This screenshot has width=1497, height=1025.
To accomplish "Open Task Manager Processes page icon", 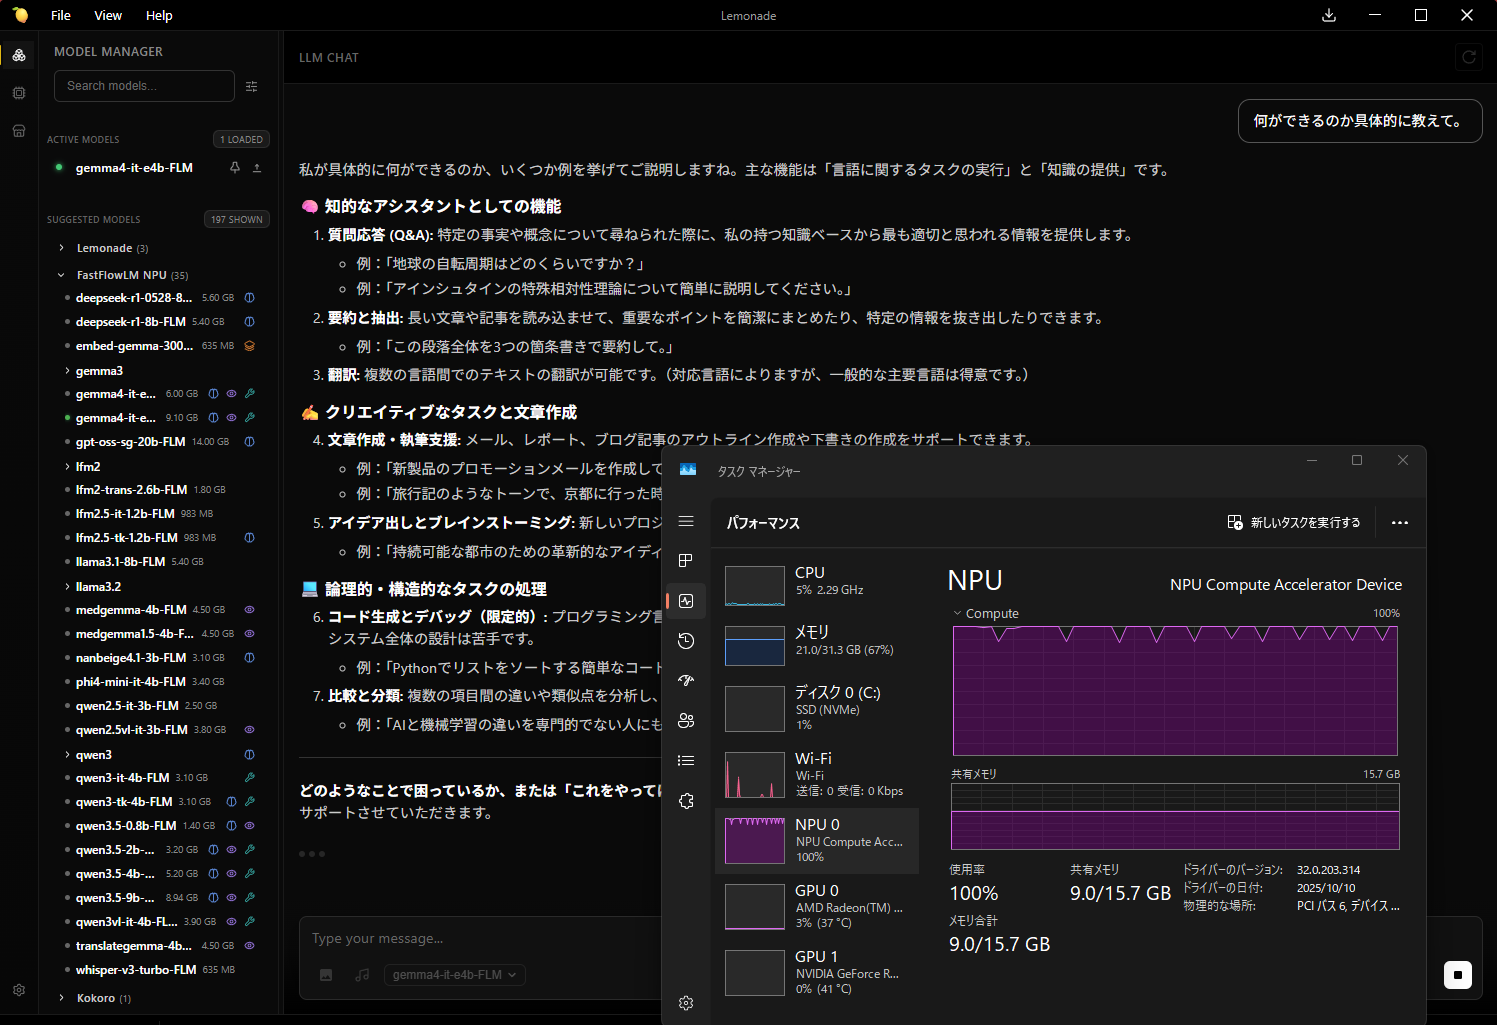I will tap(686, 561).
